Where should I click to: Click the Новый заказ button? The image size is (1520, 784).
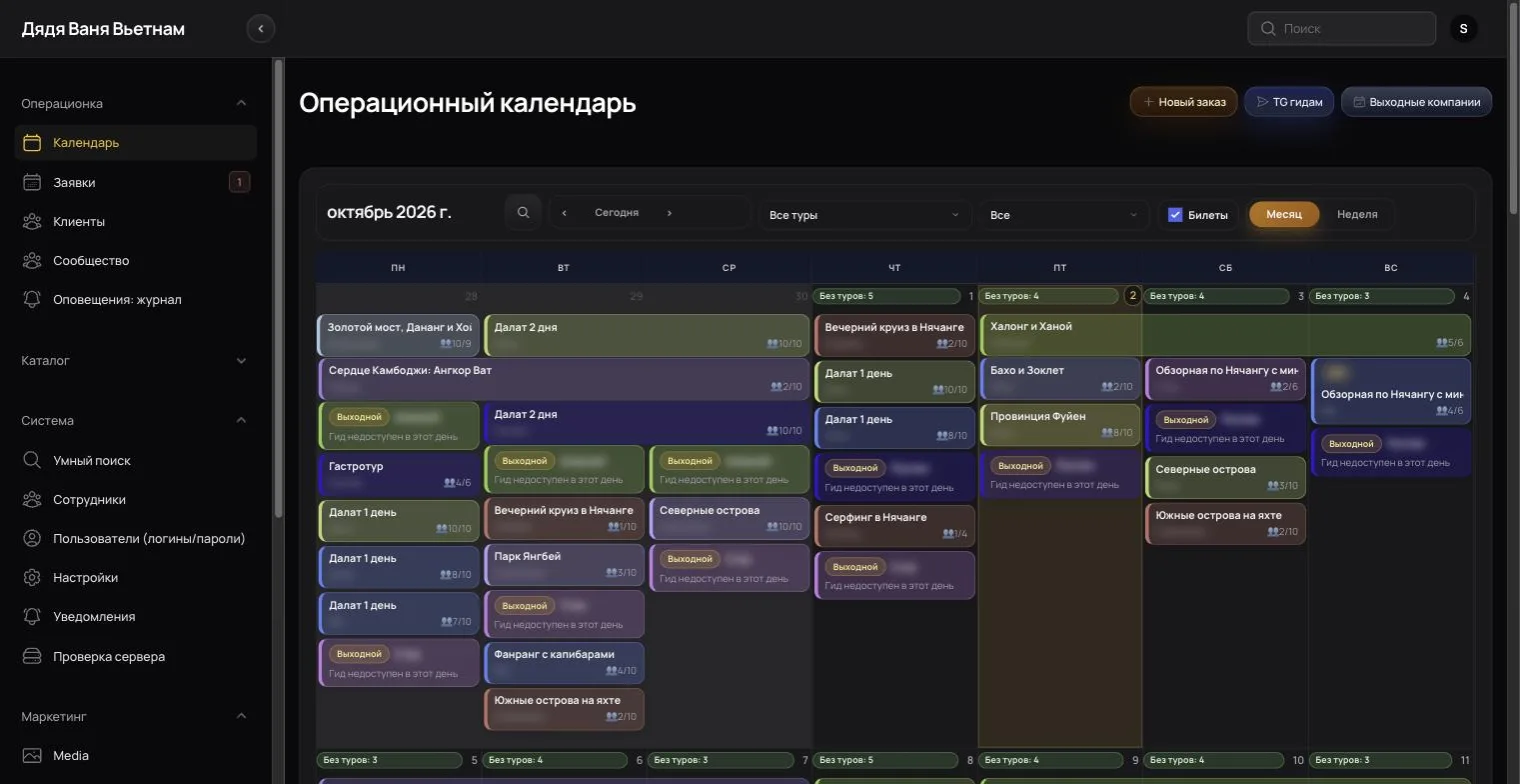[x=1184, y=102]
